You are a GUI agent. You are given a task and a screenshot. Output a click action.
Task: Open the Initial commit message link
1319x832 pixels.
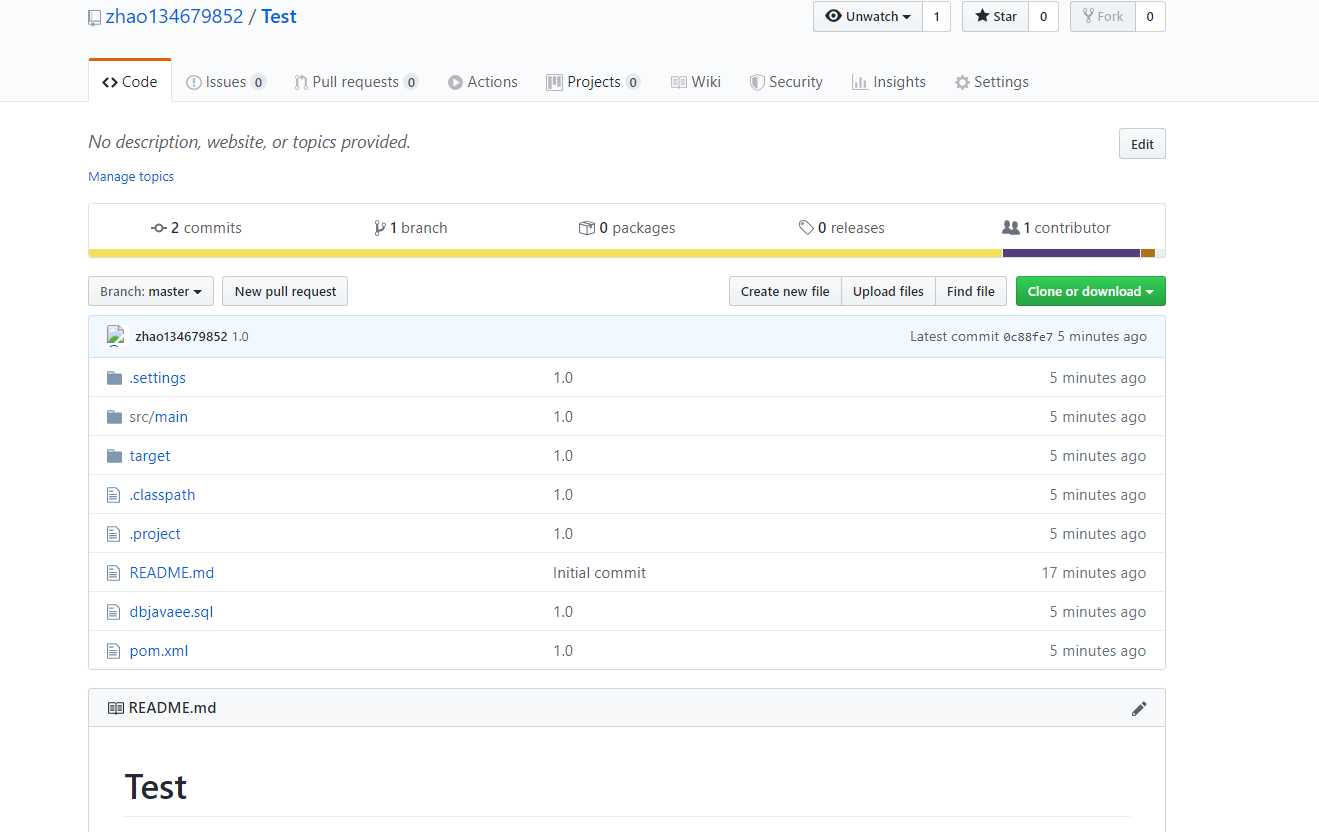click(x=599, y=573)
